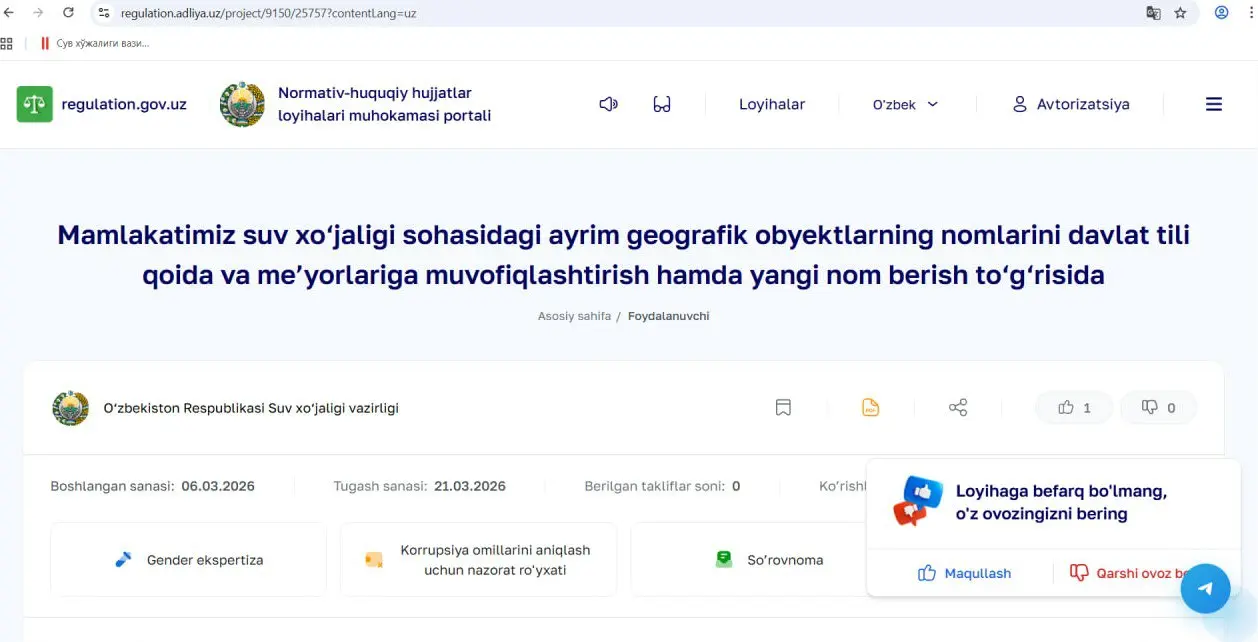Viewport: 1258px width, 642px height.
Task: Click the Google Translate icon in address bar
Action: click(x=1153, y=13)
